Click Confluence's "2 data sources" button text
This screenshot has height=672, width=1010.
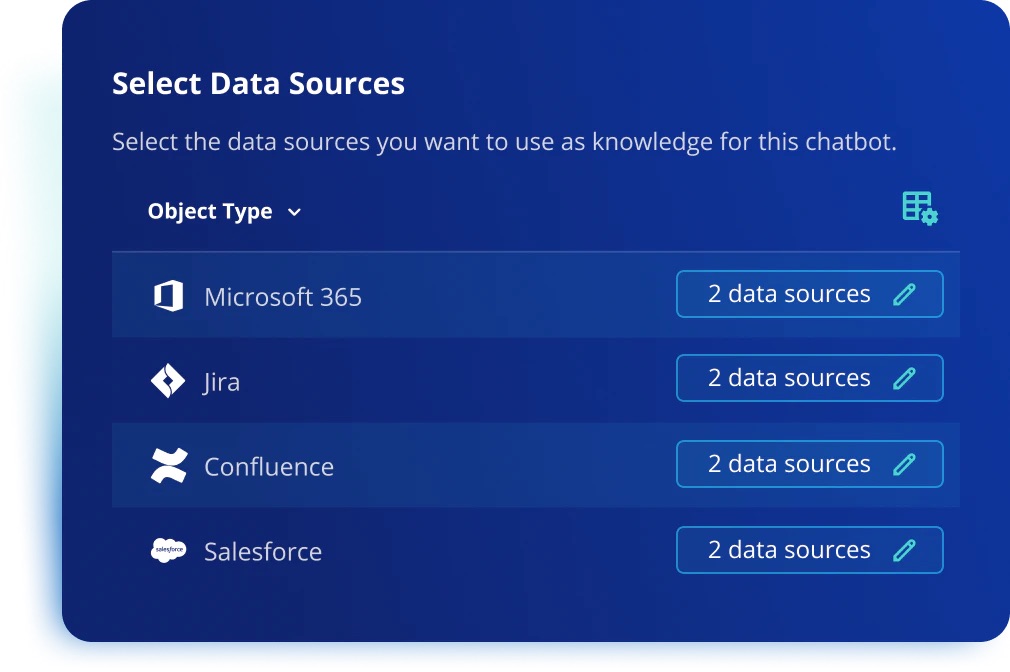(789, 464)
